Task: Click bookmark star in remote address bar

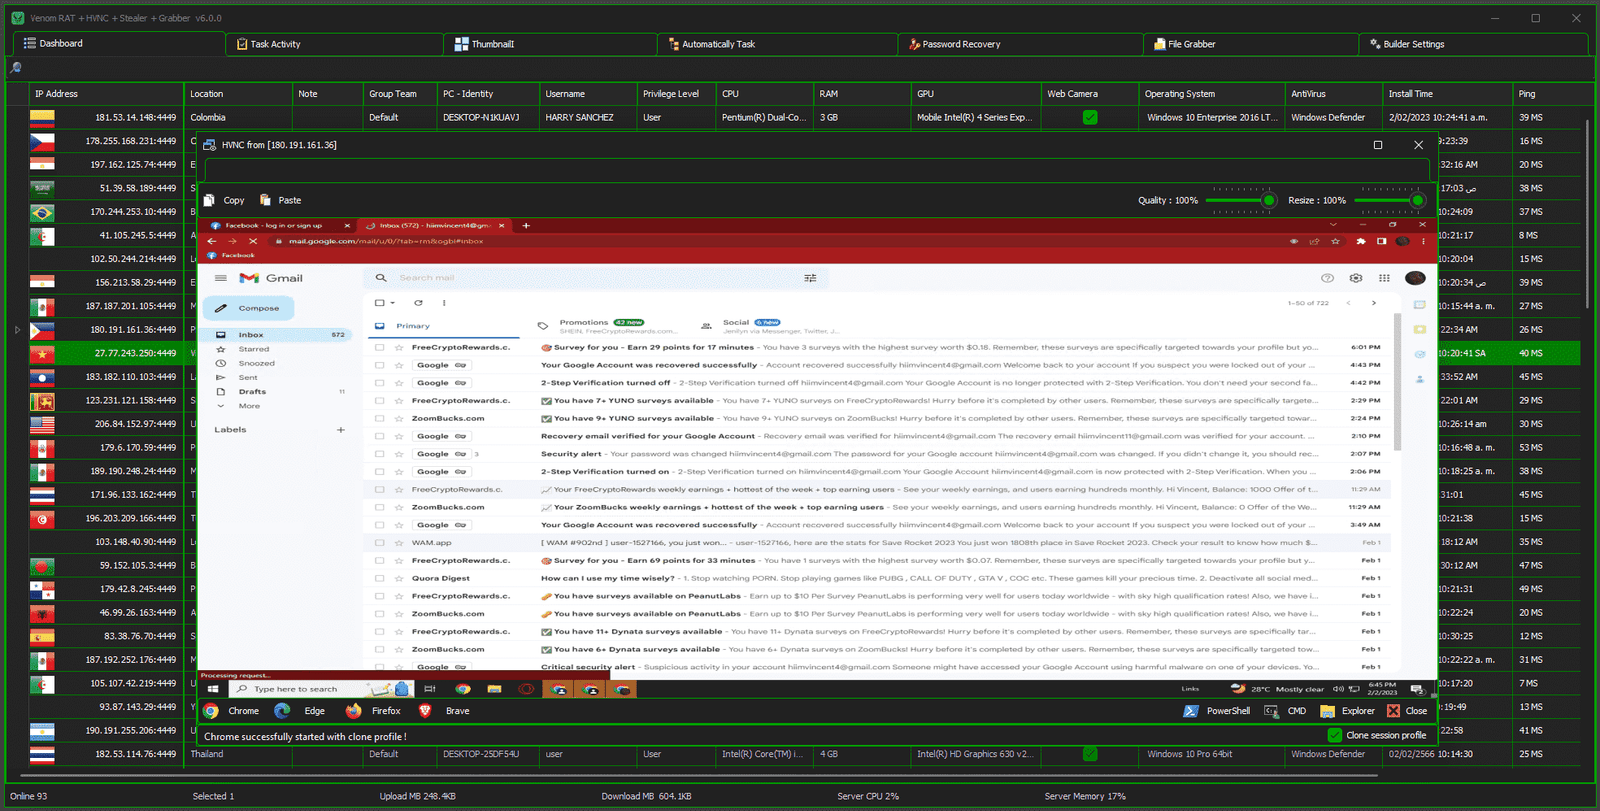Action: pyautogui.click(x=1335, y=241)
